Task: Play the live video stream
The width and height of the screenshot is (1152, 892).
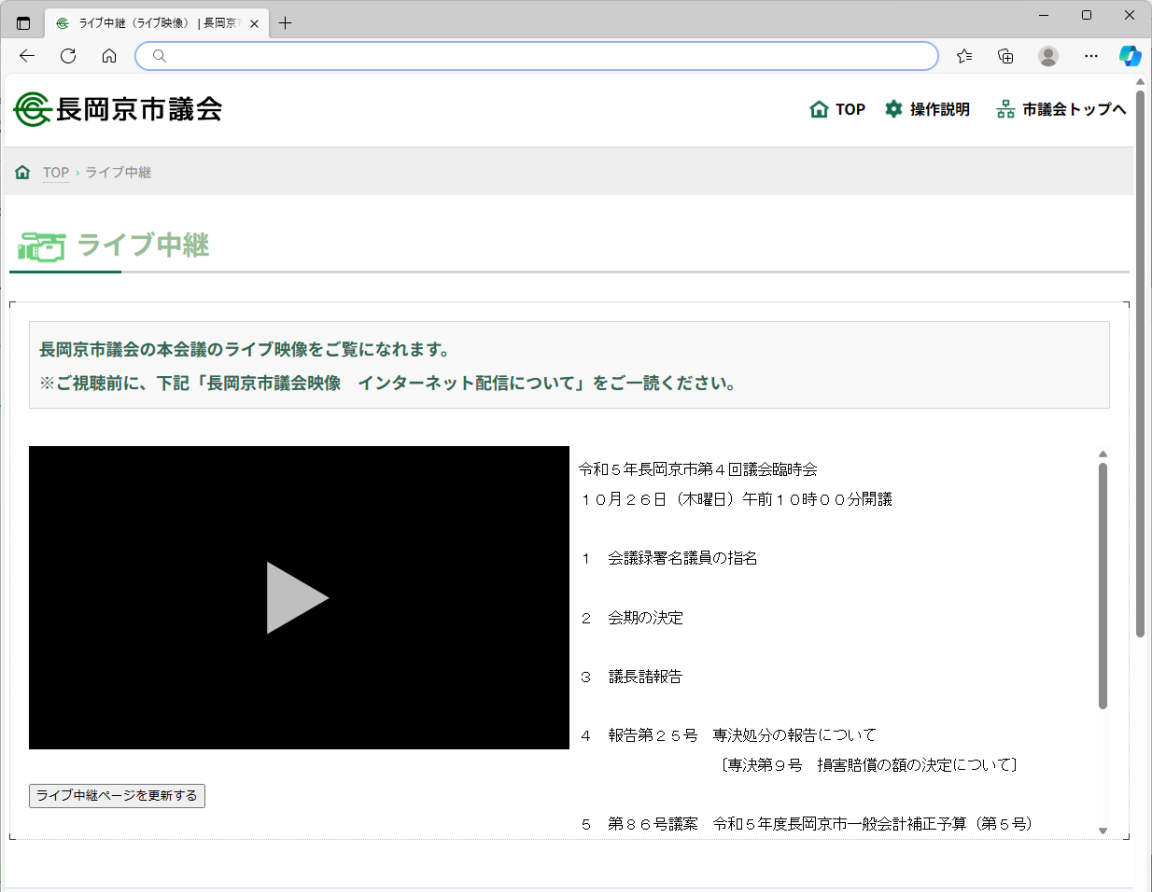Action: [298, 597]
